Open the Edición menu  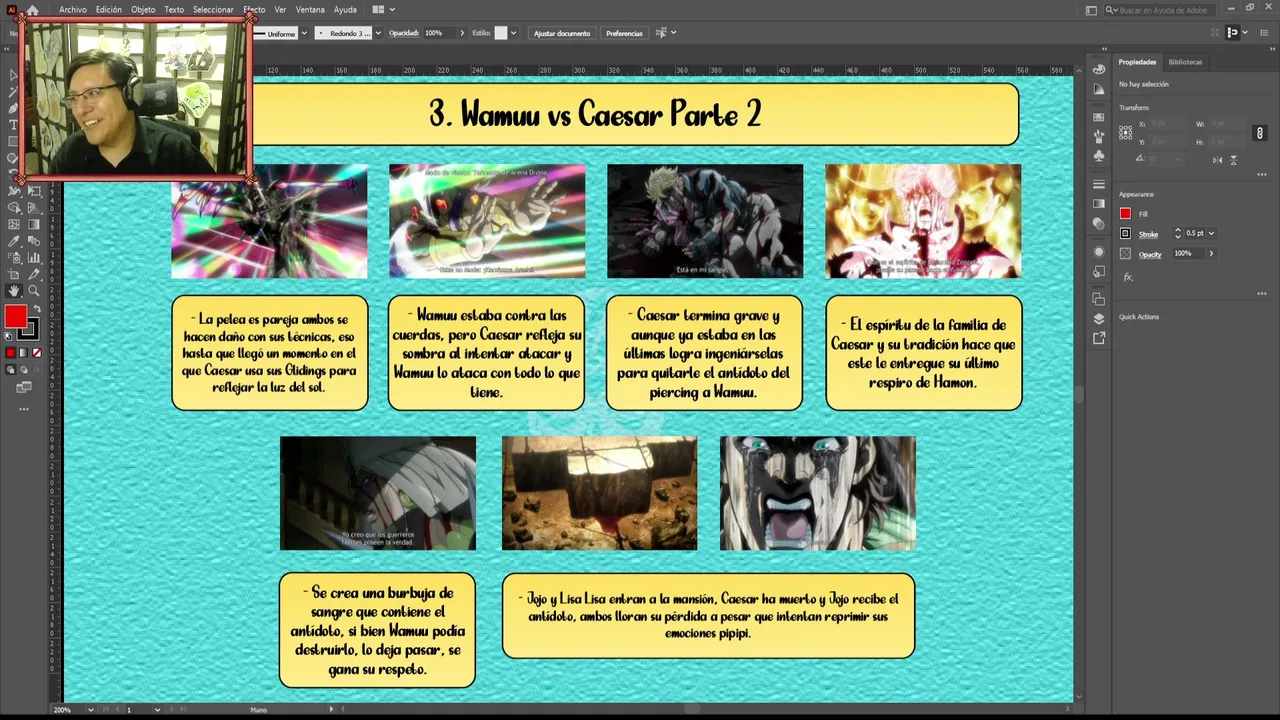(109, 9)
